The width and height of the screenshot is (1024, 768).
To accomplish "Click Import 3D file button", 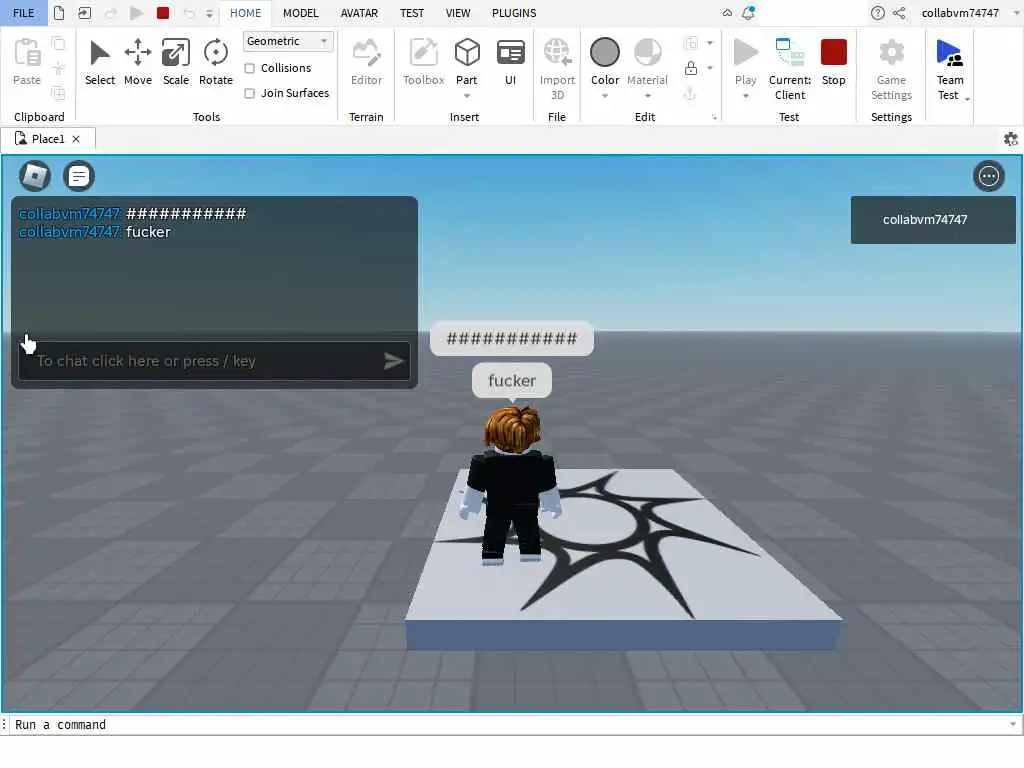I will click(x=557, y=69).
